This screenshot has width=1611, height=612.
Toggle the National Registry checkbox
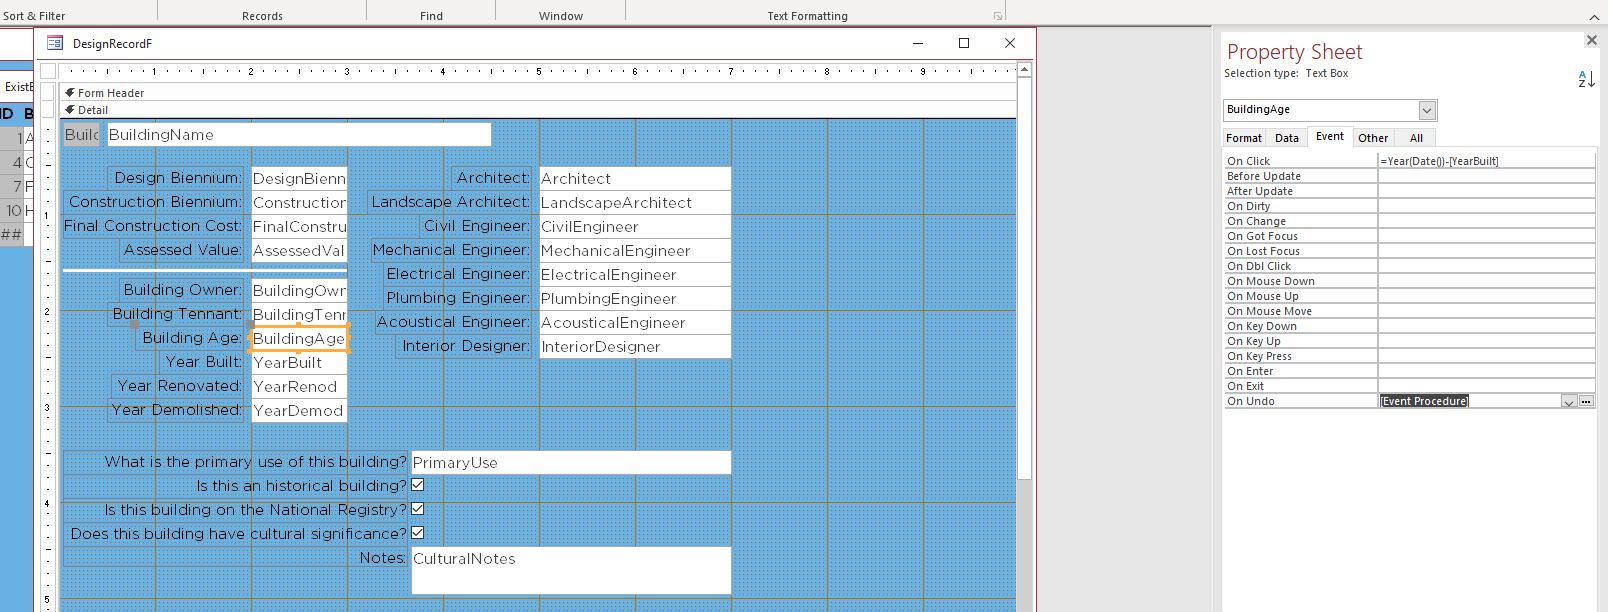coord(418,509)
